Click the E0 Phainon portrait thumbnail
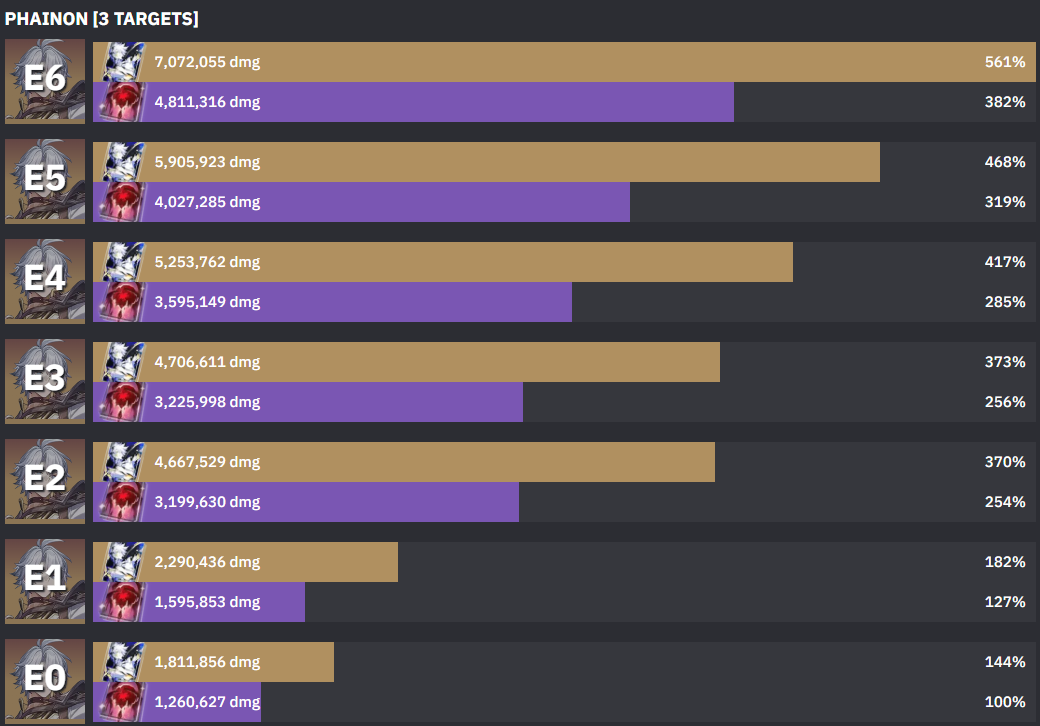This screenshot has height=726, width=1040. point(45,682)
